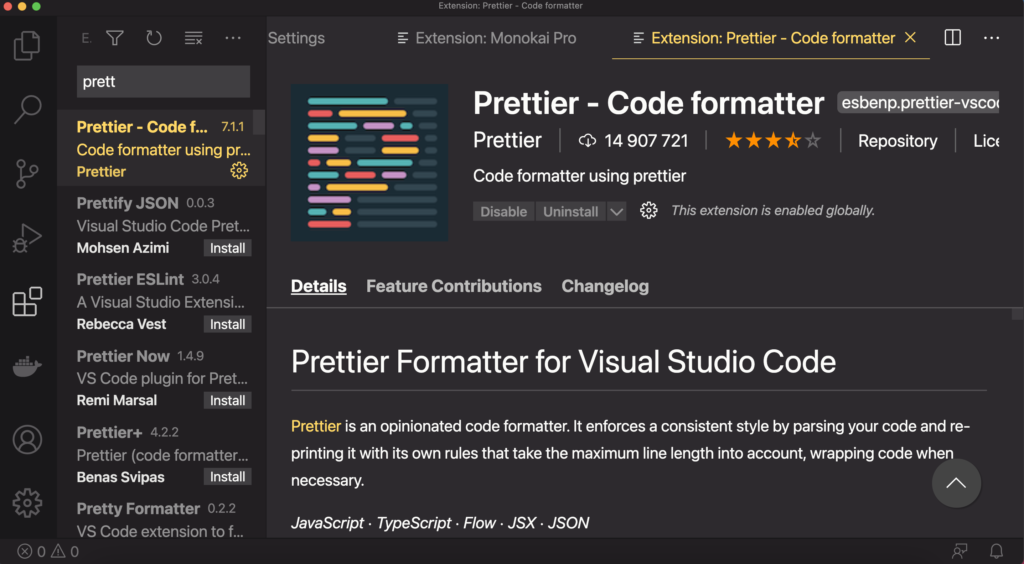Open the Manage gear in activity bar
This screenshot has height=564, width=1024.
[x=27, y=503]
